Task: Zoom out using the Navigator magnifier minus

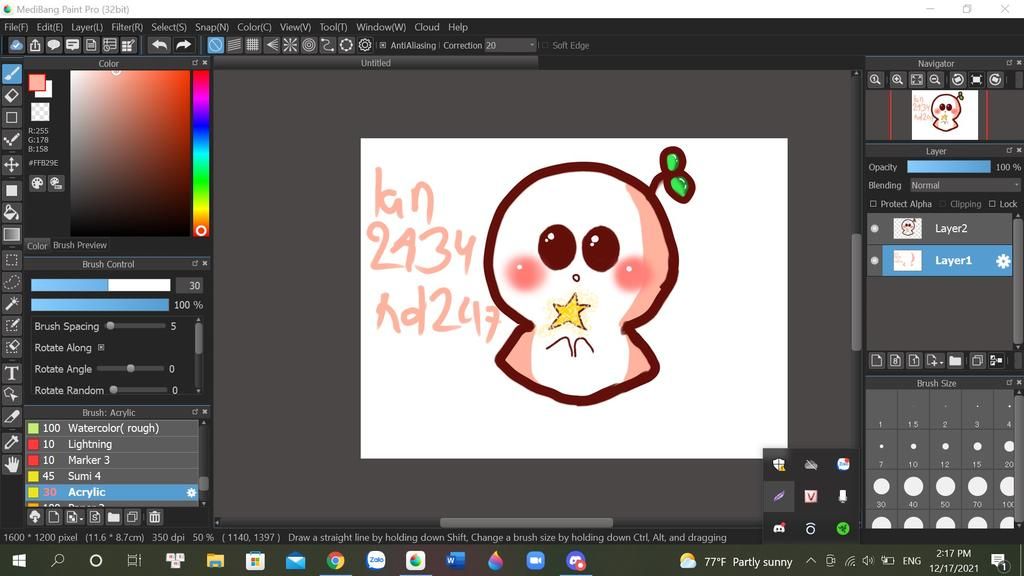Action: [935, 80]
